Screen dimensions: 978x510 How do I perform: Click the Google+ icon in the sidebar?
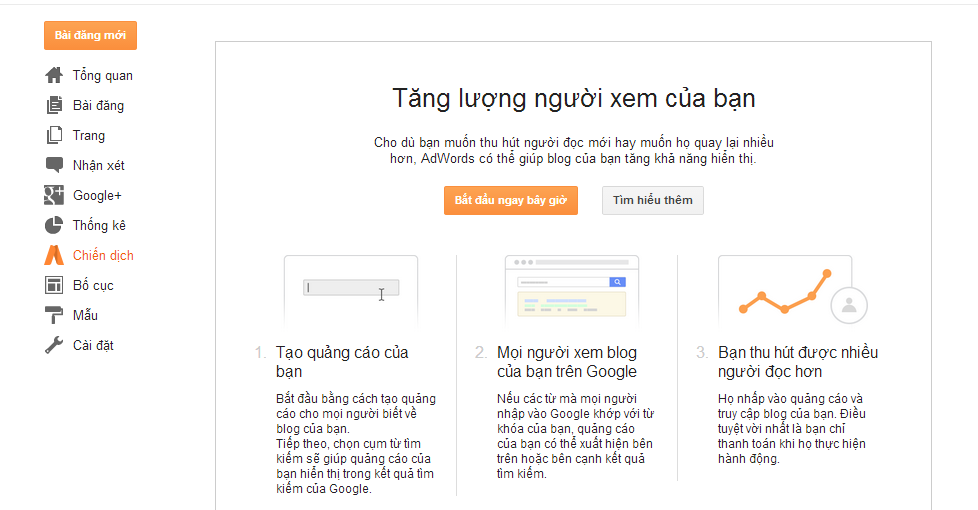[x=54, y=195]
